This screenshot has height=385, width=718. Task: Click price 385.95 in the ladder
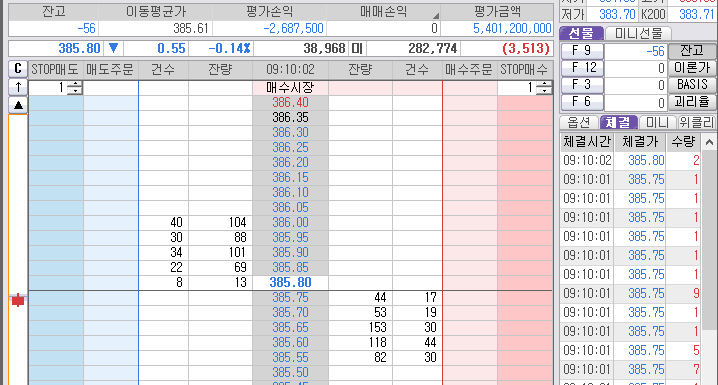(x=290, y=238)
